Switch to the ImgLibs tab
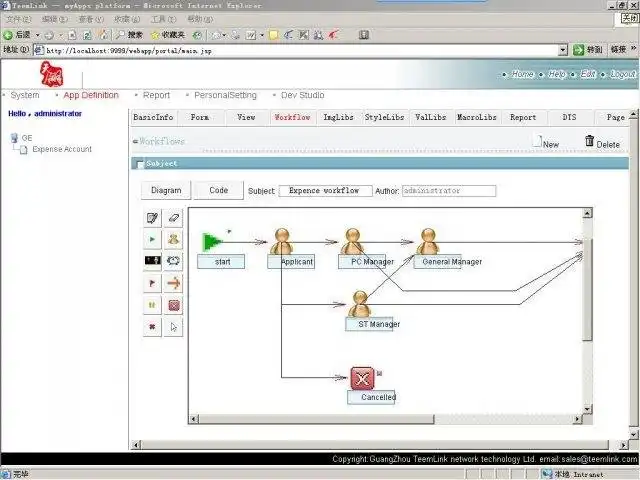Image resolution: width=640 pixels, height=480 pixels. pos(338,117)
